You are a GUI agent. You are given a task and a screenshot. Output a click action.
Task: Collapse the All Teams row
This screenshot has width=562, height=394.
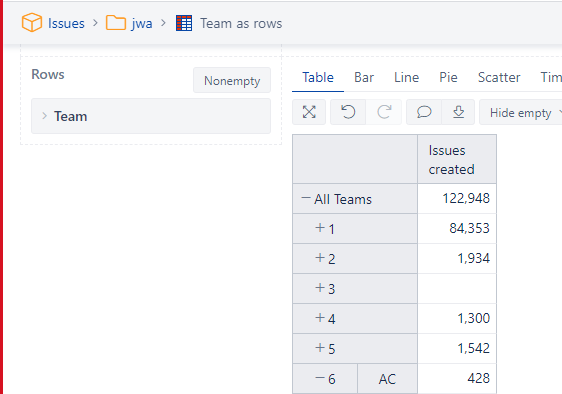click(x=306, y=198)
